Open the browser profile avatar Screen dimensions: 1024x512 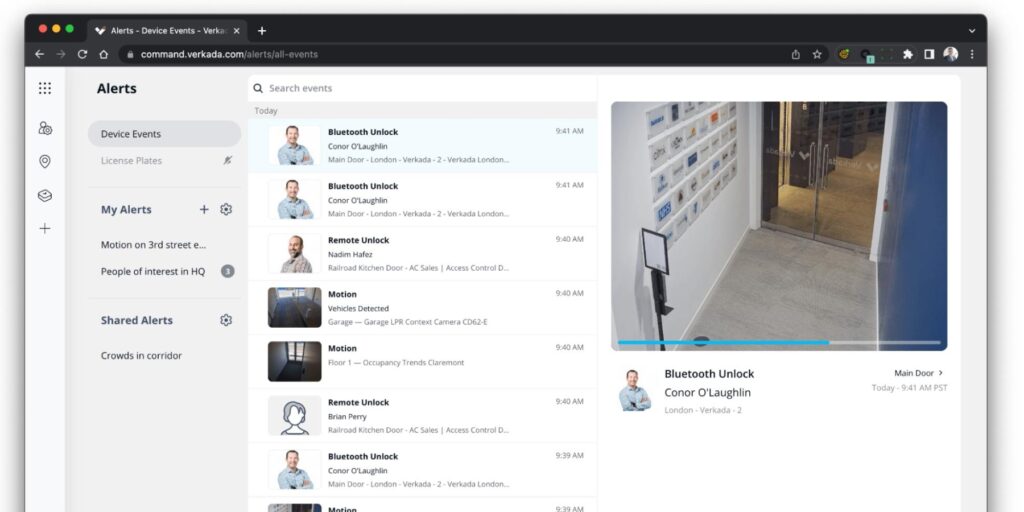[x=950, y=54]
